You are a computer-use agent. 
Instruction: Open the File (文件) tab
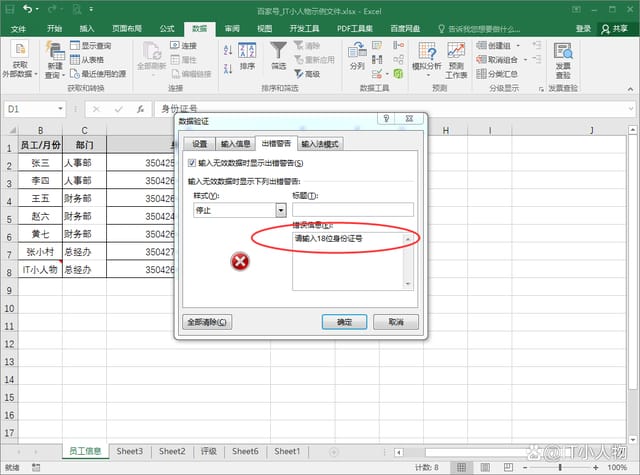point(18,29)
